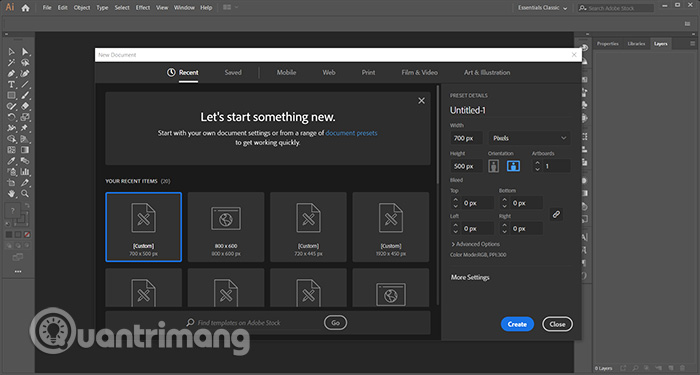Select the Perspective Grid tool
Image resolution: width=700 pixels, height=375 pixels.
25,139
